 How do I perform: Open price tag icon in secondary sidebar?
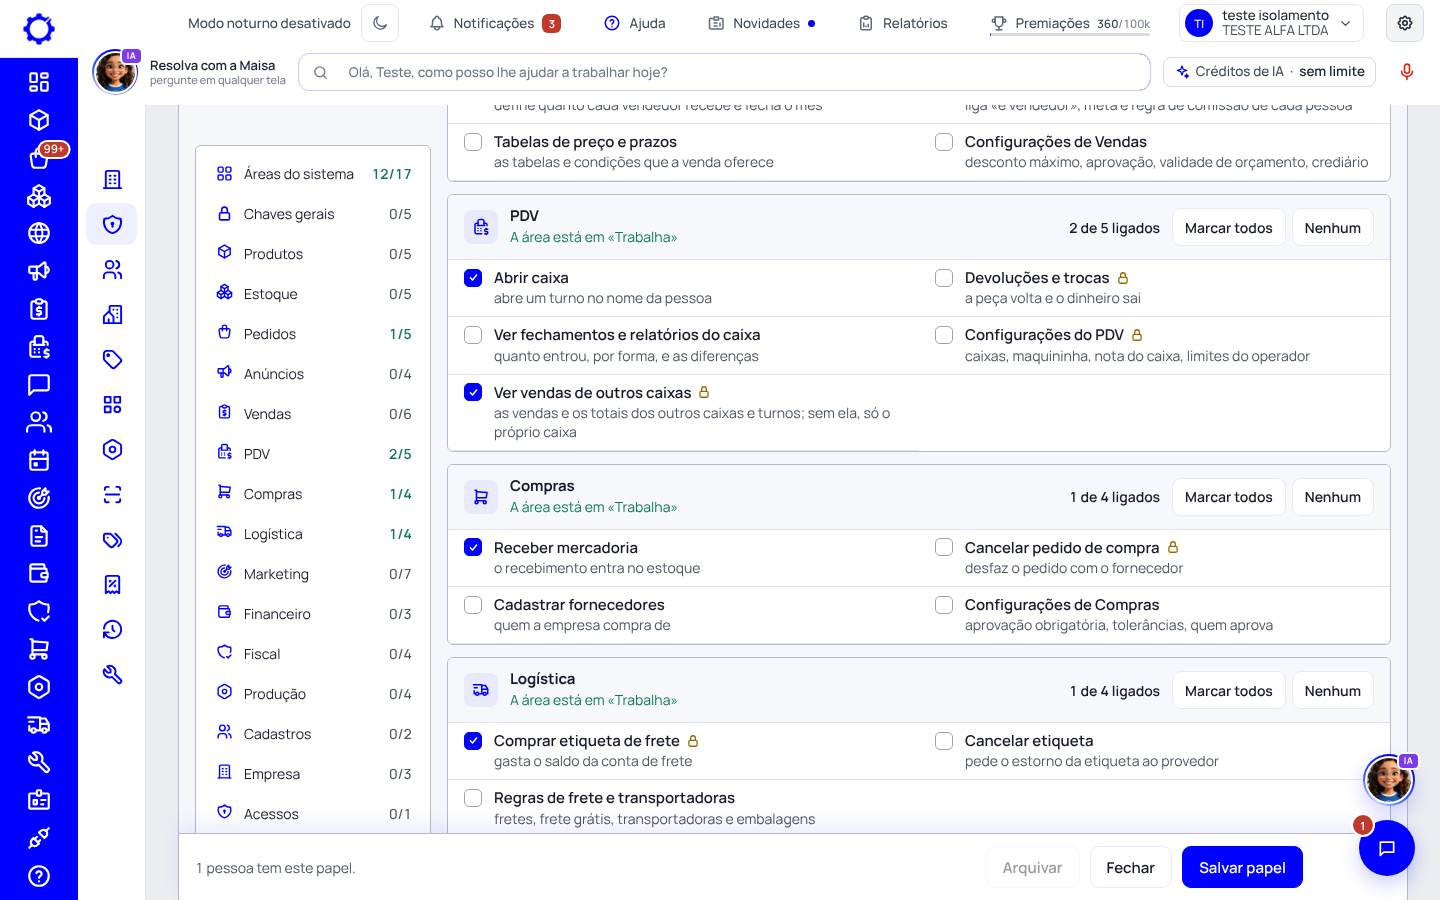(x=112, y=359)
